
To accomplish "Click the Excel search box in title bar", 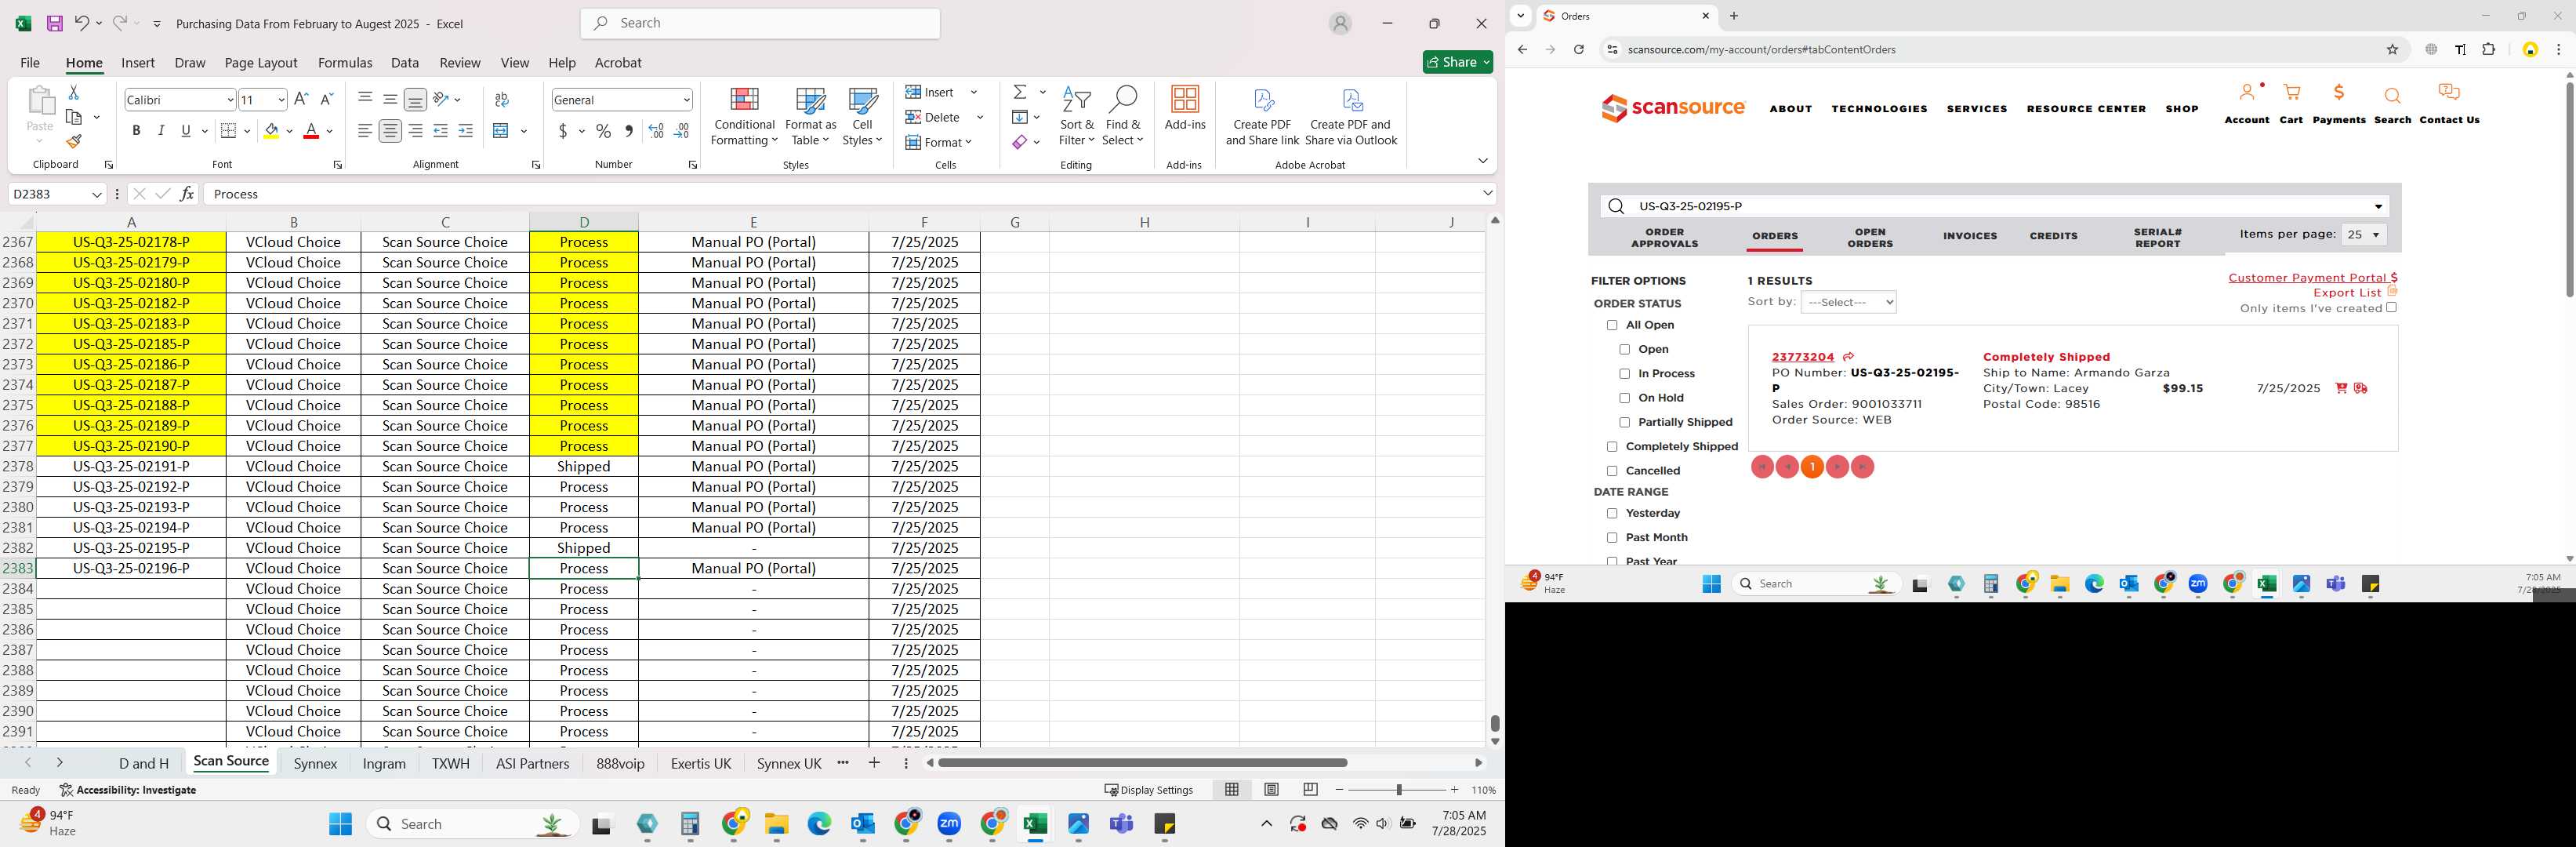I will tap(760, 23).
